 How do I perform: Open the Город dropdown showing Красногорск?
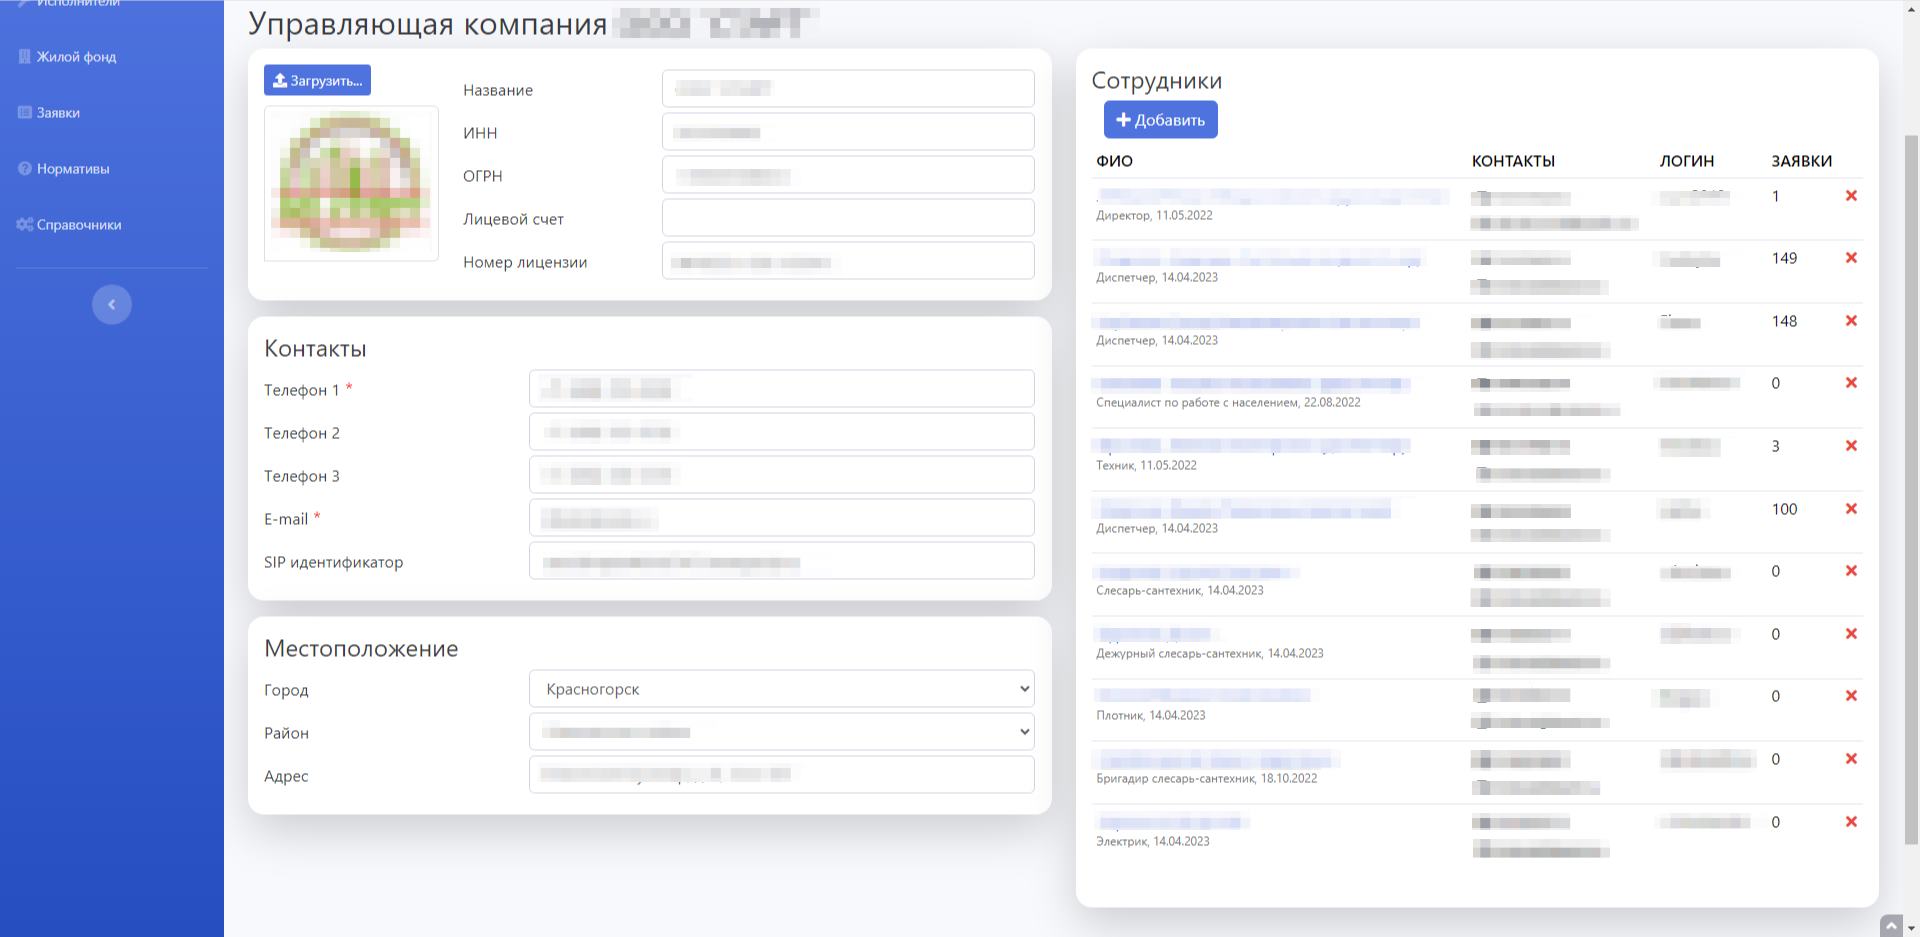781,689
